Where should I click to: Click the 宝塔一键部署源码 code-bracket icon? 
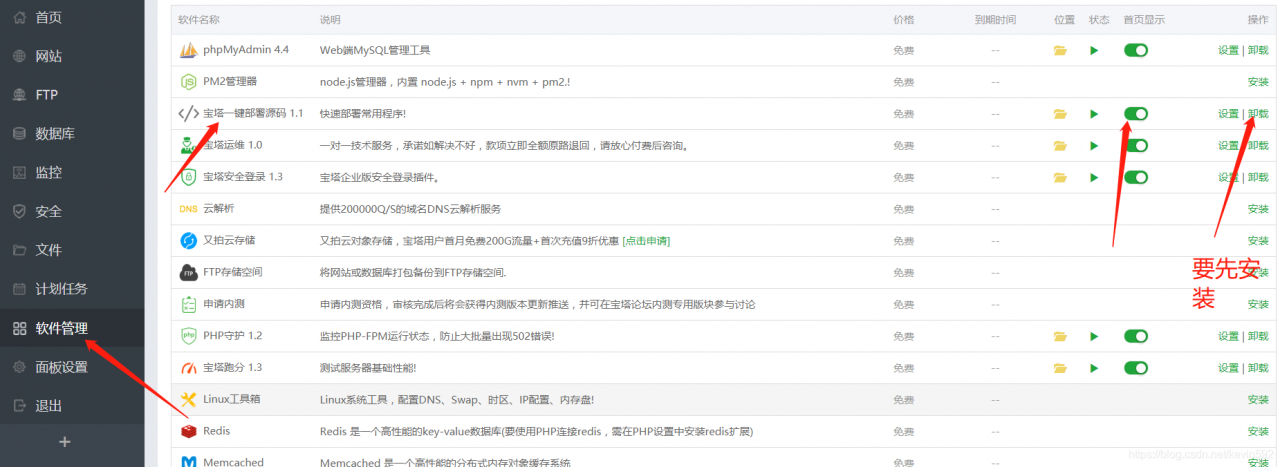(x=188, y=114)
